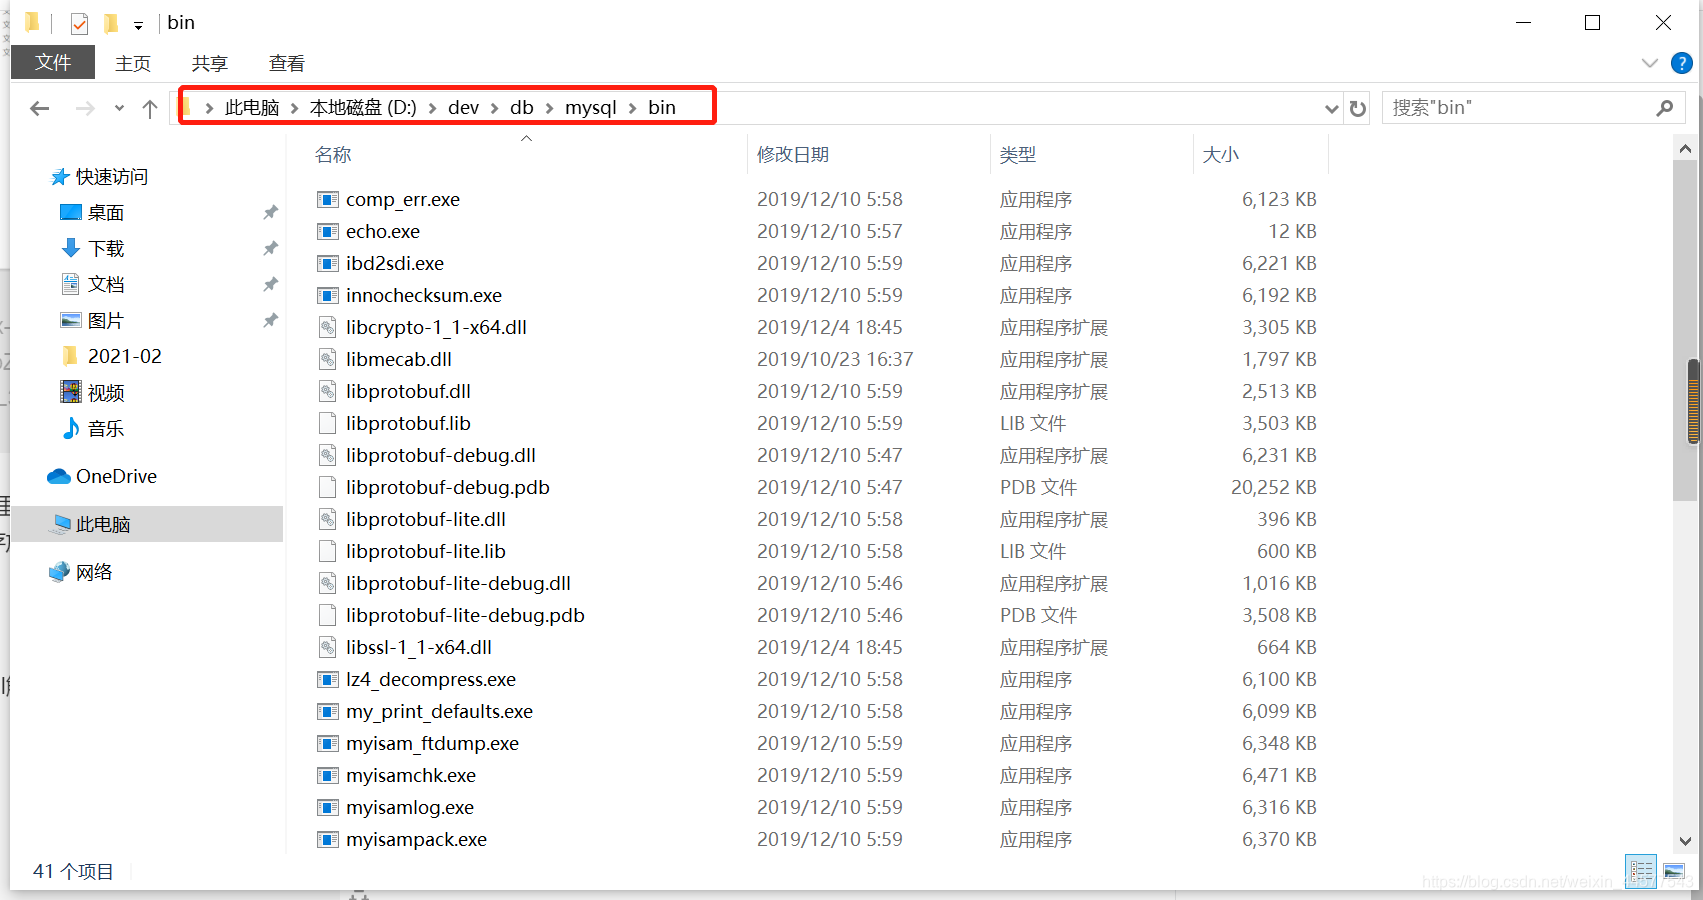Screen dimensions: 1703x900
Task: Unpin 桌面 using its pin icon
Action: click(270, 212)
